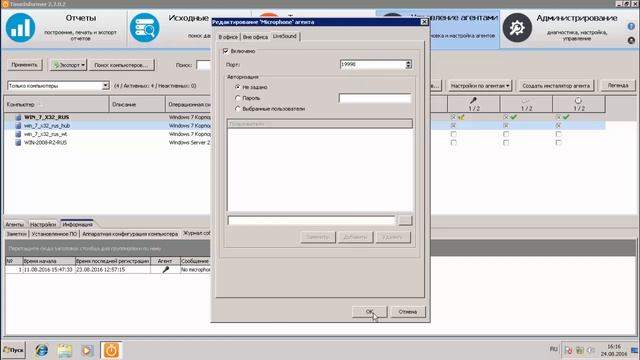Click the Порт number field
640x360 pixels.
point(372,64)
